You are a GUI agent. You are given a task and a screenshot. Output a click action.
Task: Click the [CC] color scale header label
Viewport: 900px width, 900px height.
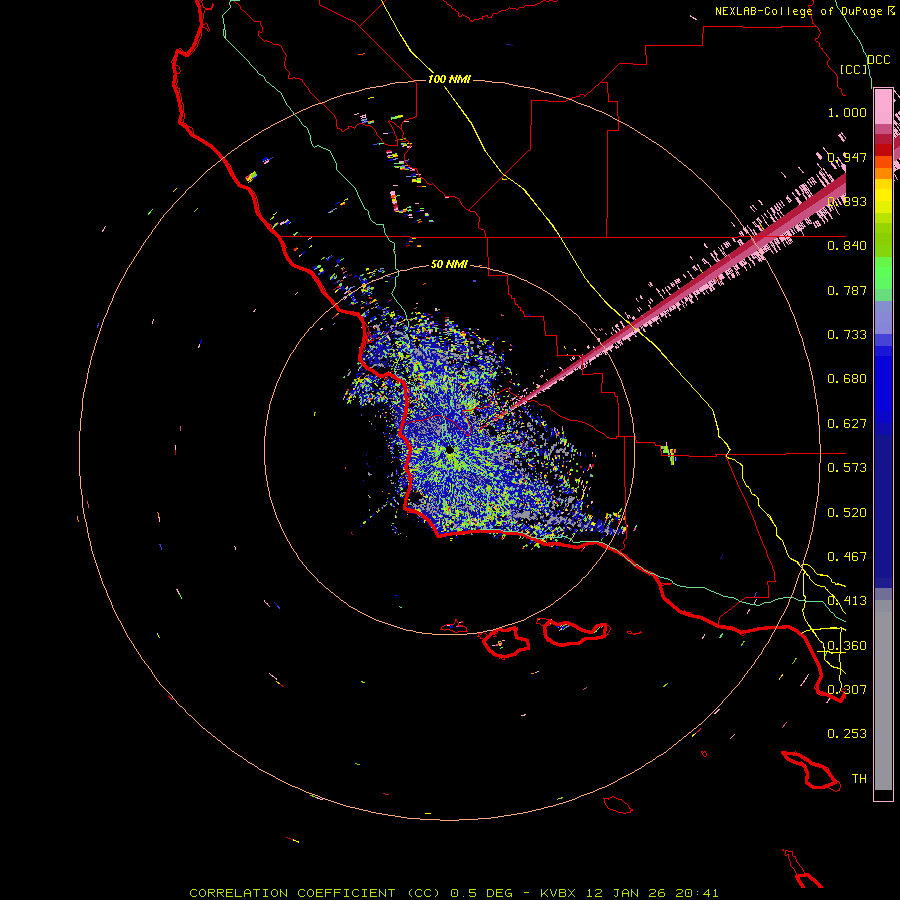853,69
